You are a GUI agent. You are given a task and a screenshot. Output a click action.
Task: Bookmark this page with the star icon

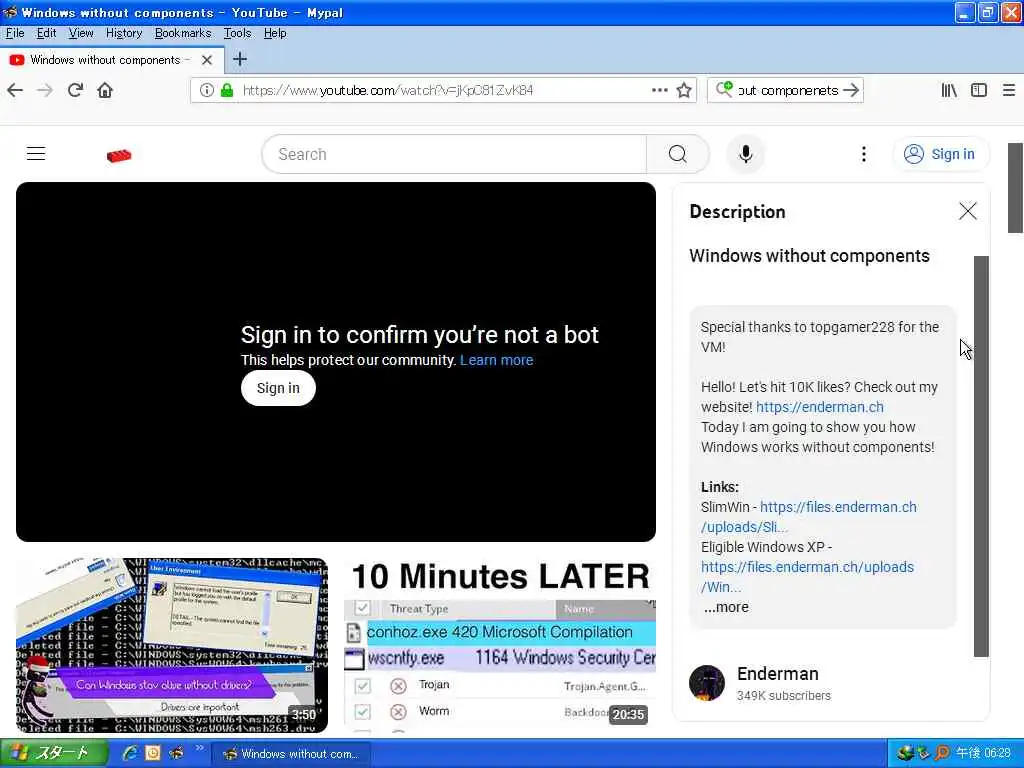click(x=684, y=90)
